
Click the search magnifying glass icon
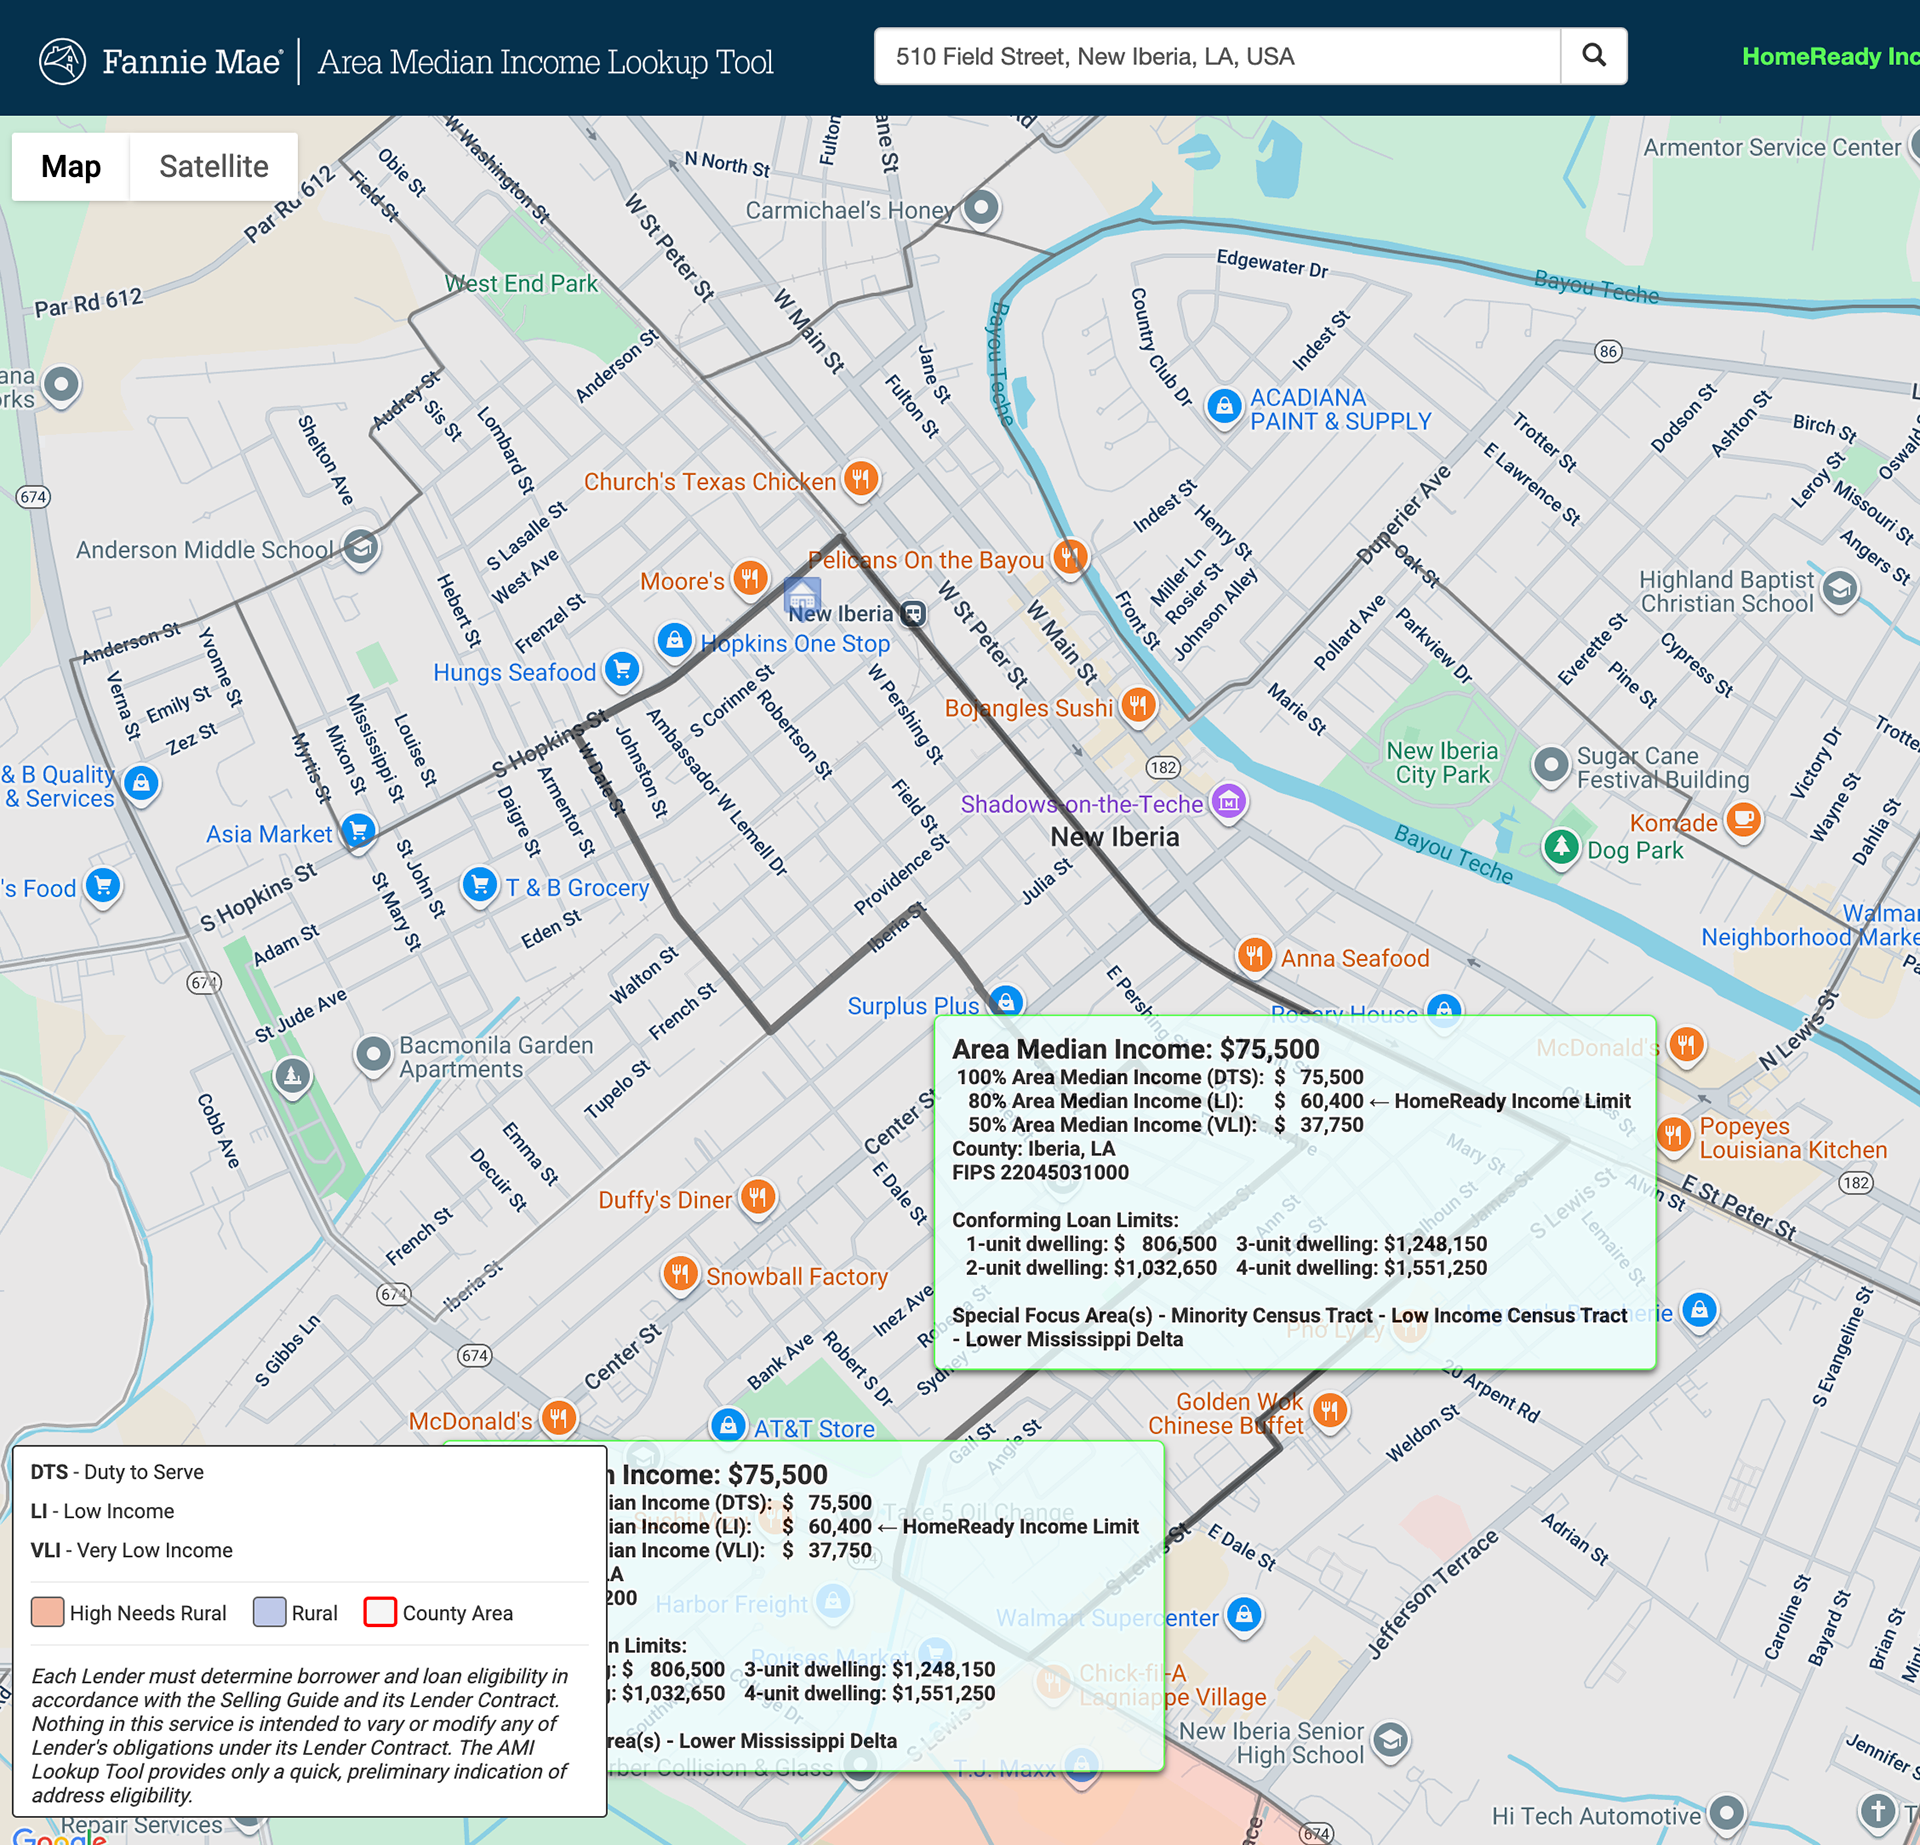[1592, 56]
